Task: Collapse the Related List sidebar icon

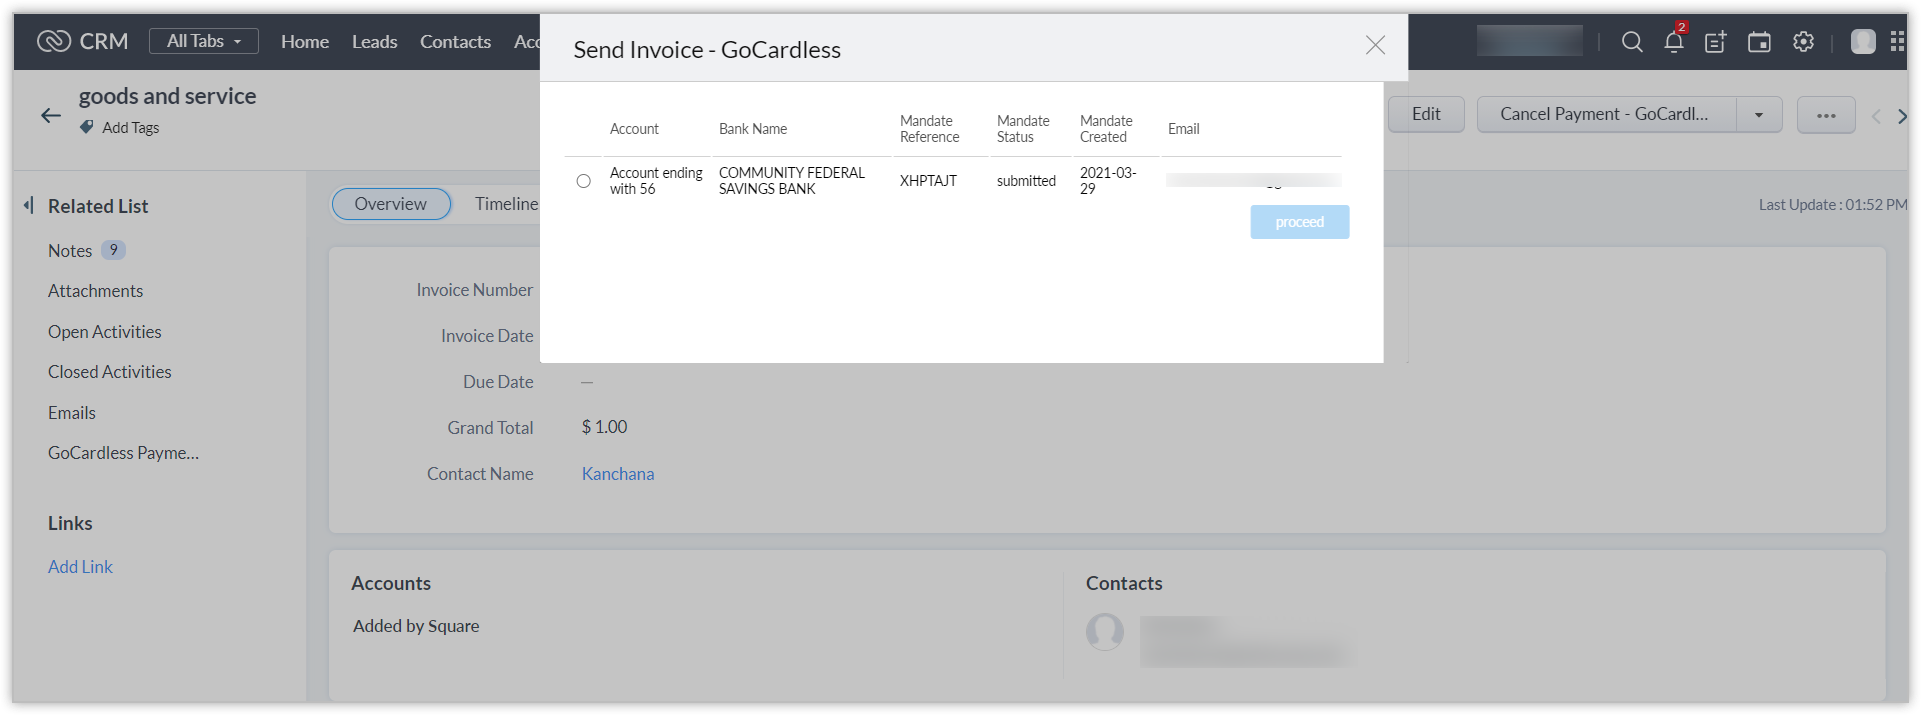Action: (x=28, y=206)
